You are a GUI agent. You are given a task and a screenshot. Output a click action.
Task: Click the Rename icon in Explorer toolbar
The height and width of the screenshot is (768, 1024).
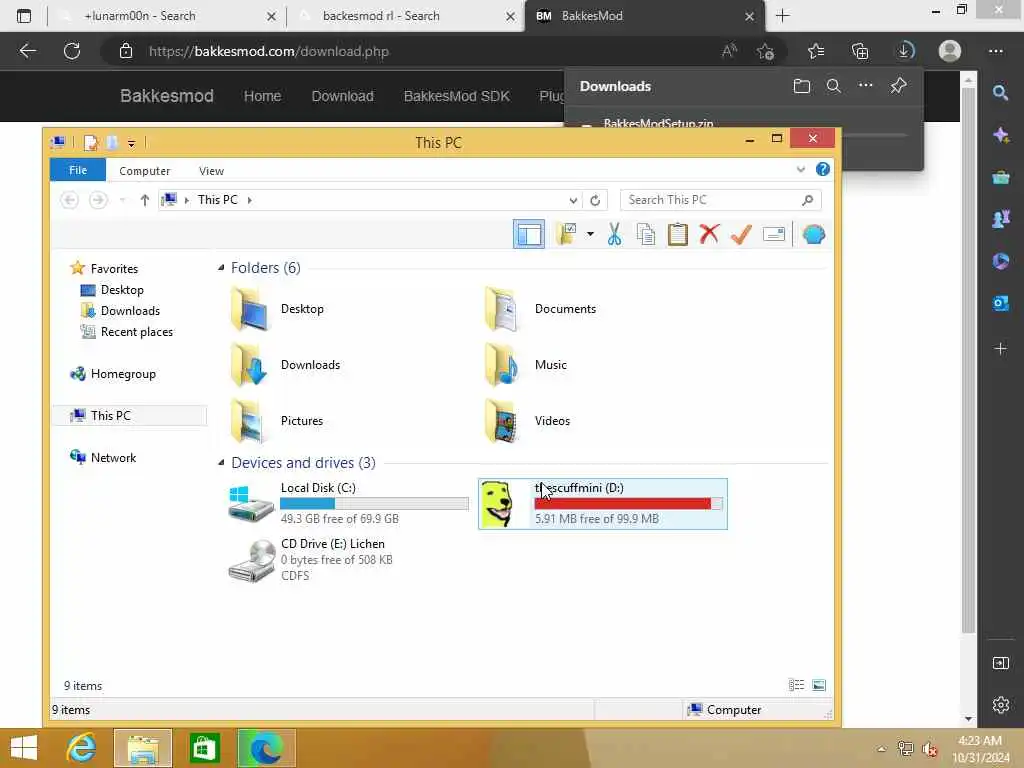point(774,234)
